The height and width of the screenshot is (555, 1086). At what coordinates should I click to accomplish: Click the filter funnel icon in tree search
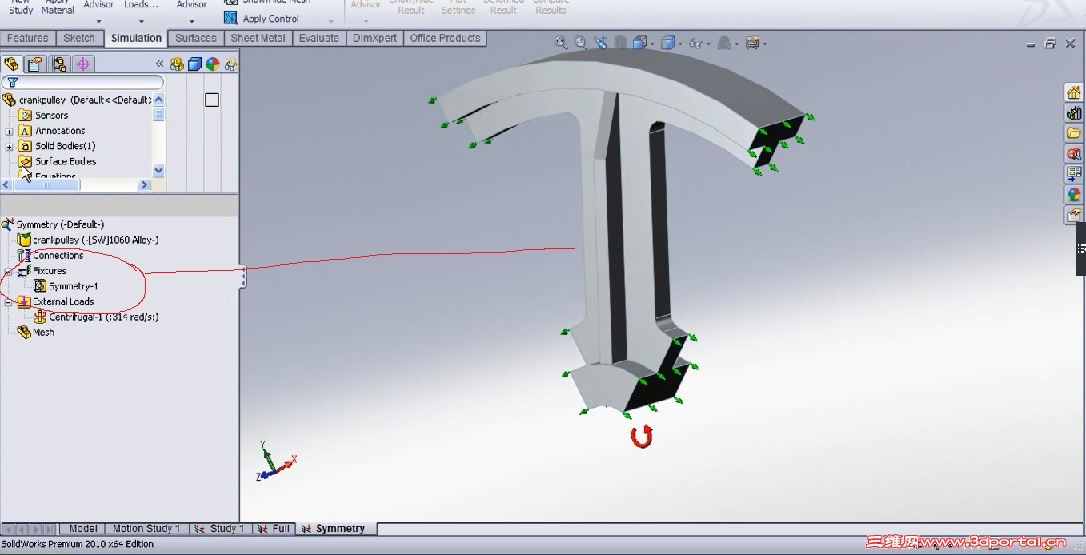tap(12, 82)
